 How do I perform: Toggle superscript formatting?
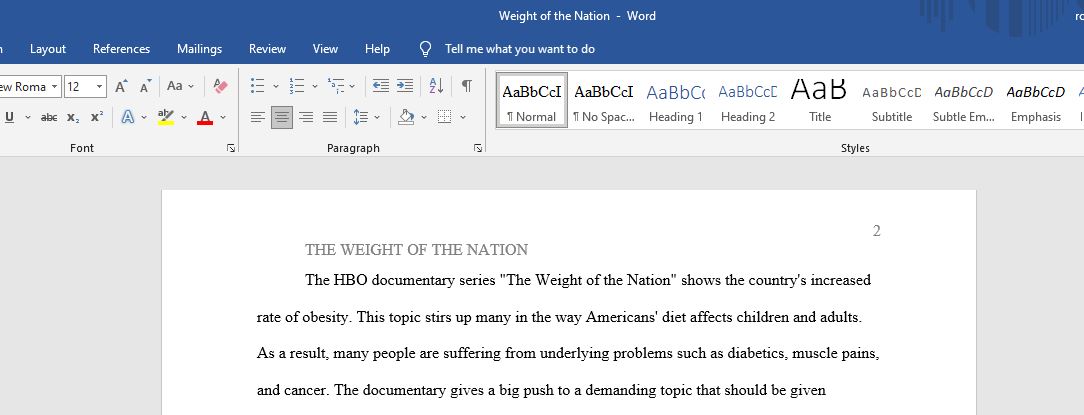(97, 118)
